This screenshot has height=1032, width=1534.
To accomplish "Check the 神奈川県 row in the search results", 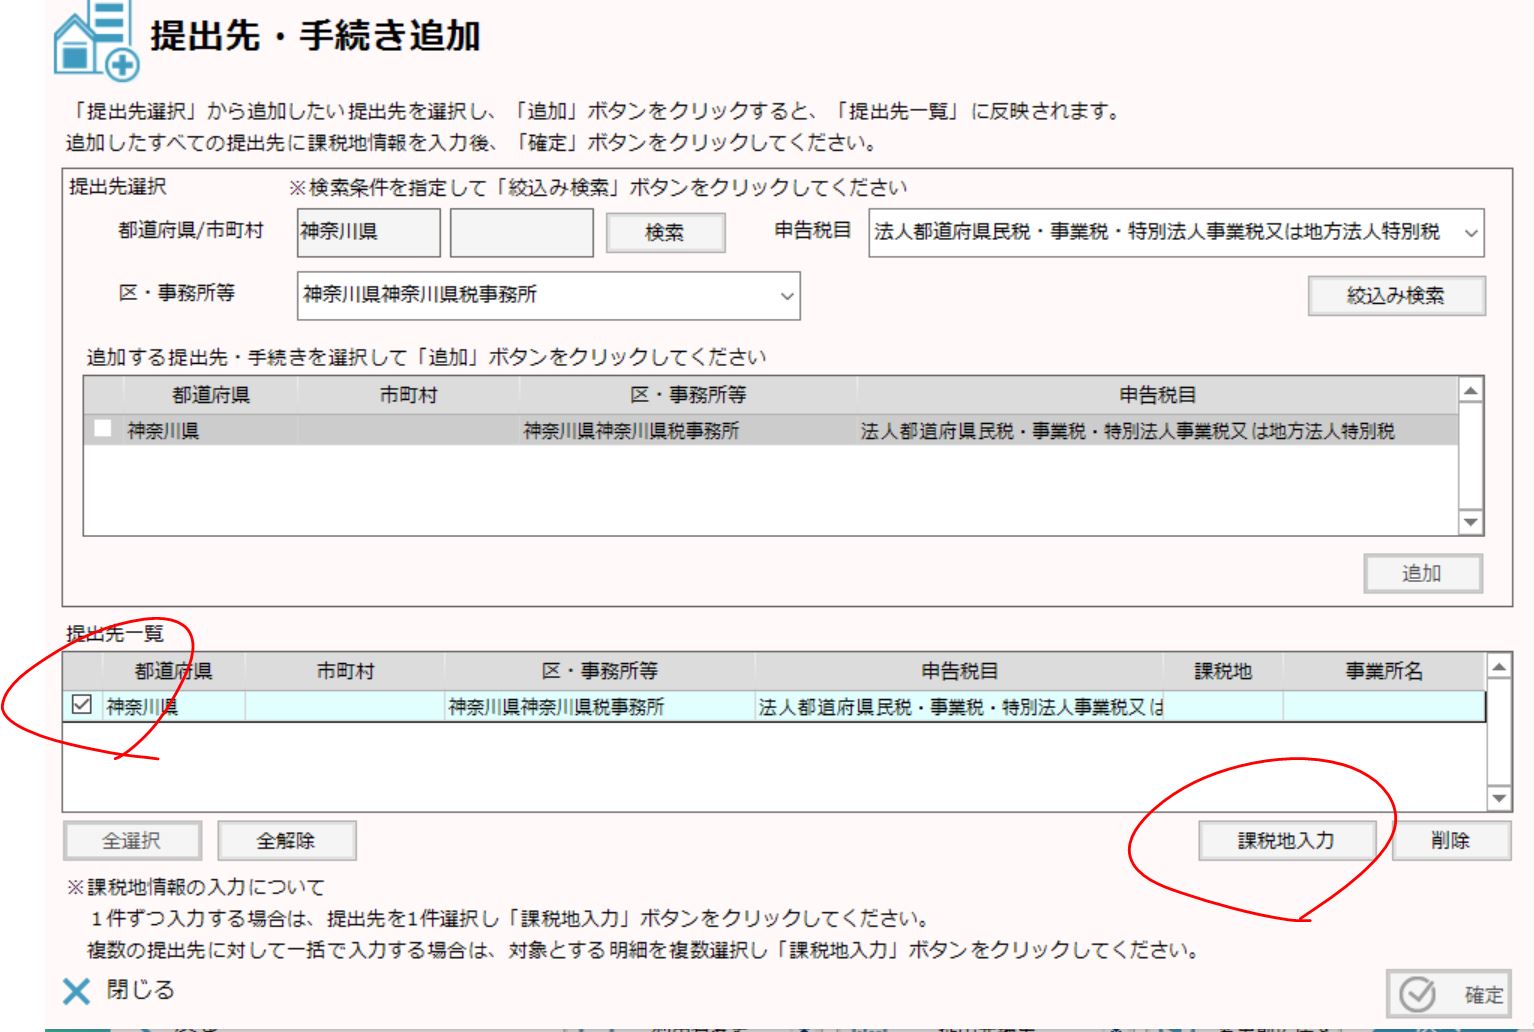I will pyautogui.click(x=103, y=430).
